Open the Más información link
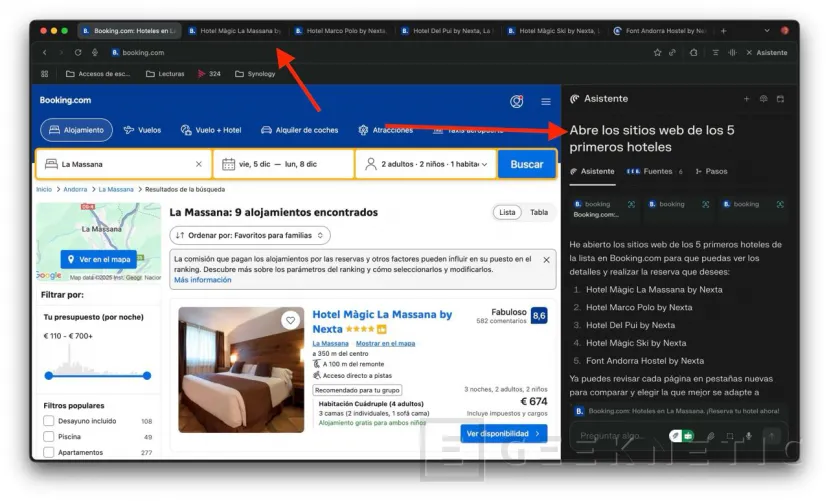 pos(202,280)
